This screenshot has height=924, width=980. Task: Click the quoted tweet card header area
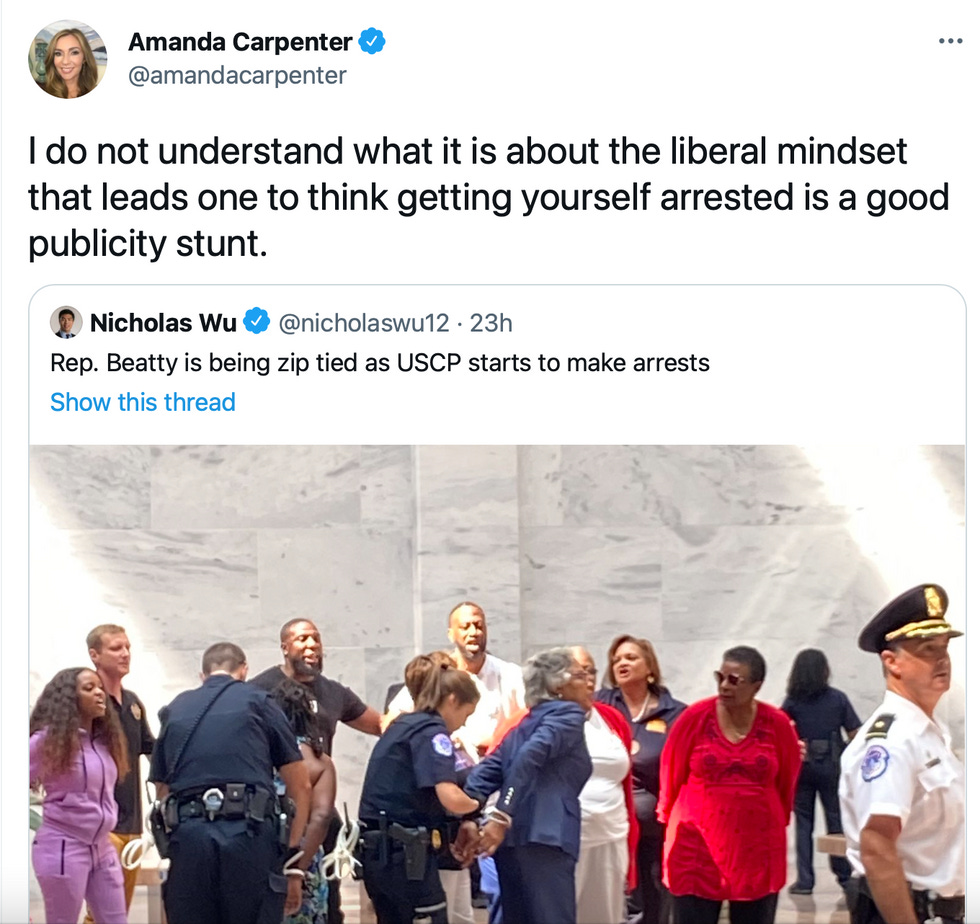coord(497,323)
